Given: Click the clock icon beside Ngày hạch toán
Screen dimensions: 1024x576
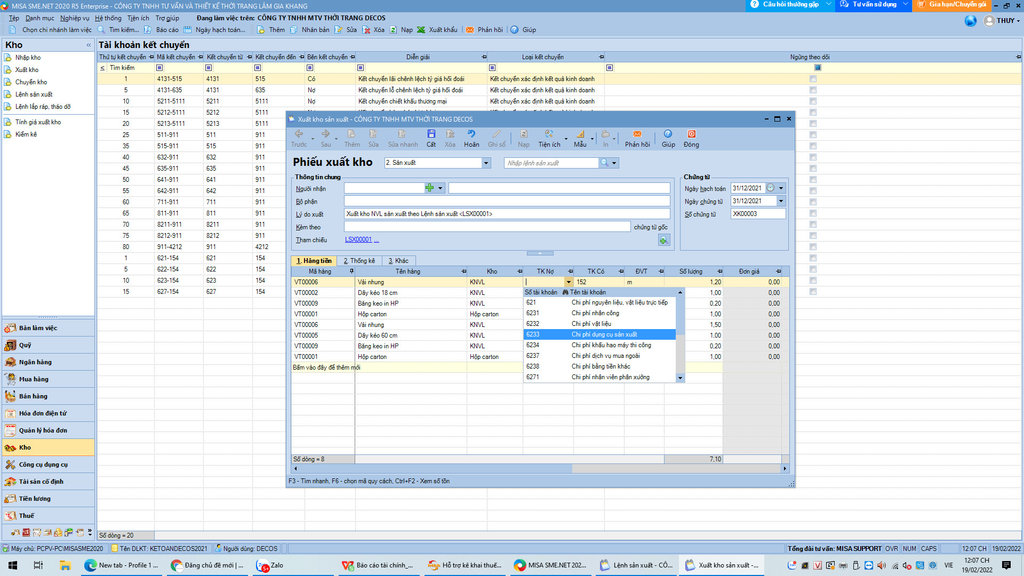Looking at the screenshot, I should point(771,188).
